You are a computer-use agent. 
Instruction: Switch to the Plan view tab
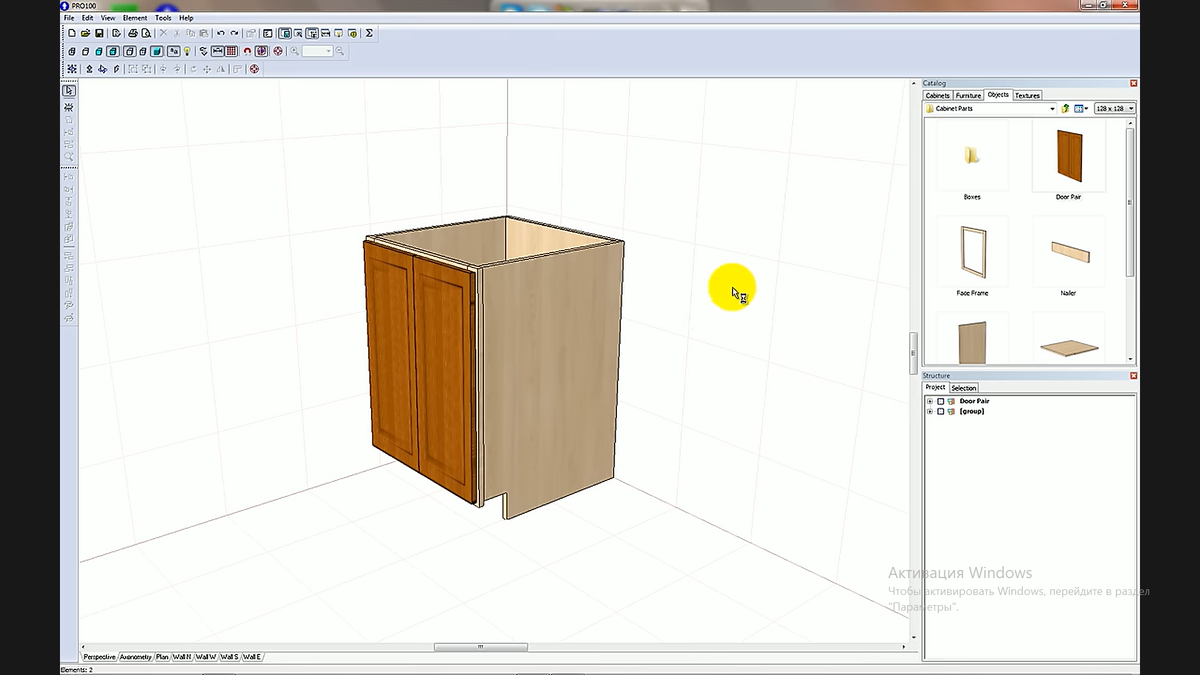click(162, 657)
